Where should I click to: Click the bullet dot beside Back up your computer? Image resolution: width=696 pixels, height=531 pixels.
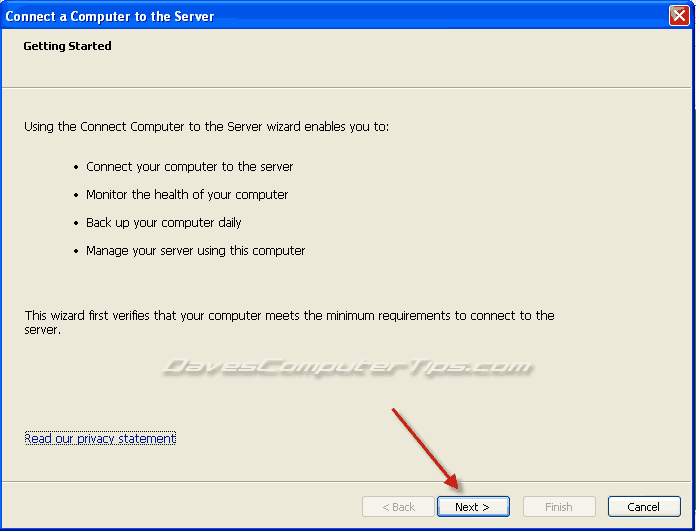[76, 223]
